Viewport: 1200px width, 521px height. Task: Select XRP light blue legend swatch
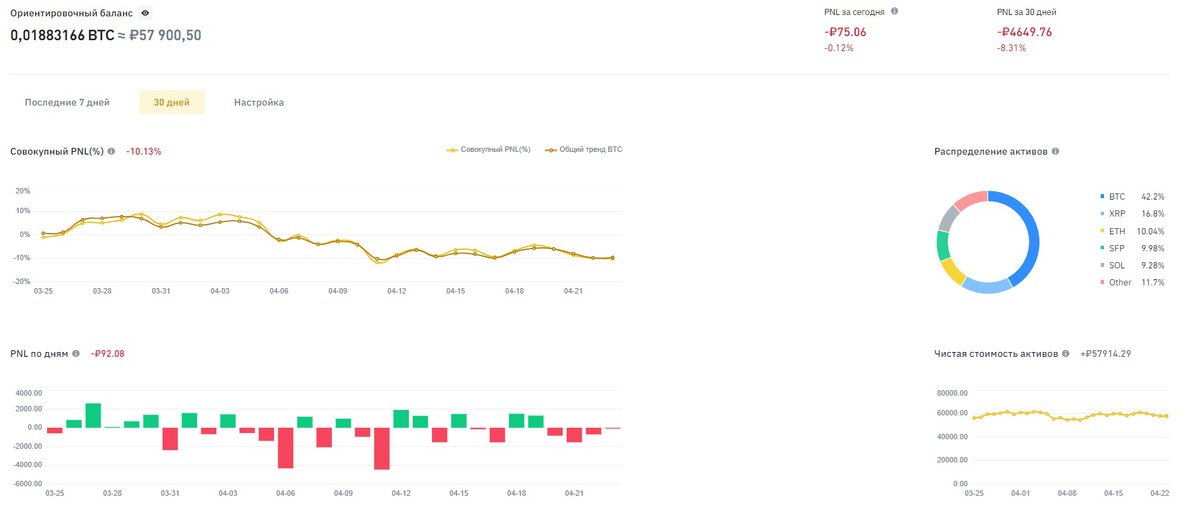[x=1102, y=214]
